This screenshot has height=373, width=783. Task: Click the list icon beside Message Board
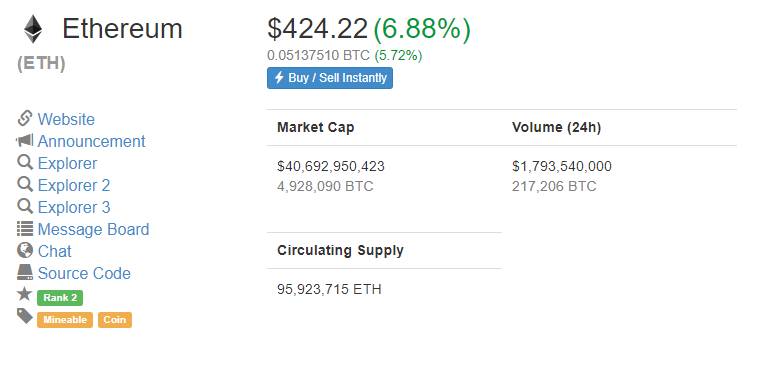[x=24, y=229]
